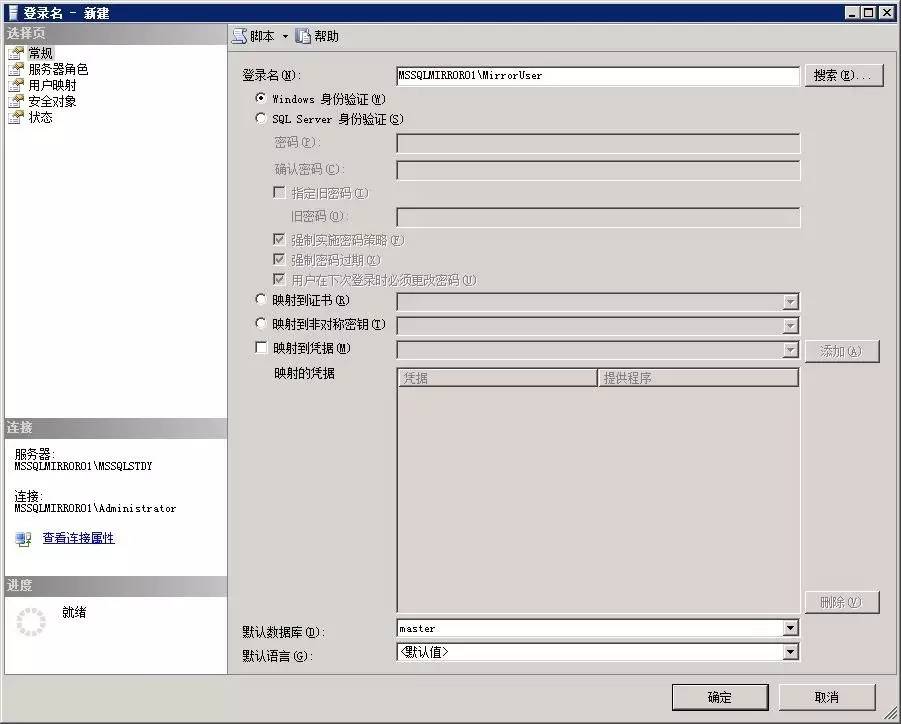Screen dimensions: 901x724
Task: Click the 提供程序 column header
Action: click(x=698, y=378)
